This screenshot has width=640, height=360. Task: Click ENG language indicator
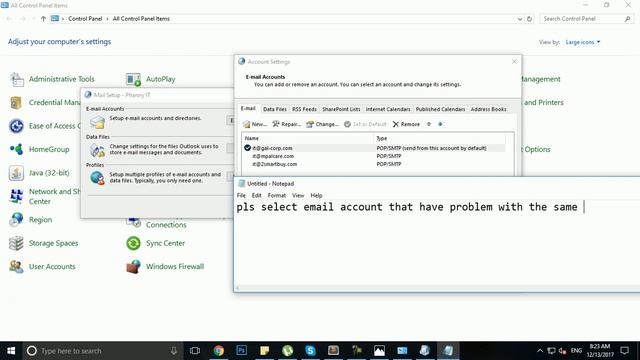click(x=576, y=351)
